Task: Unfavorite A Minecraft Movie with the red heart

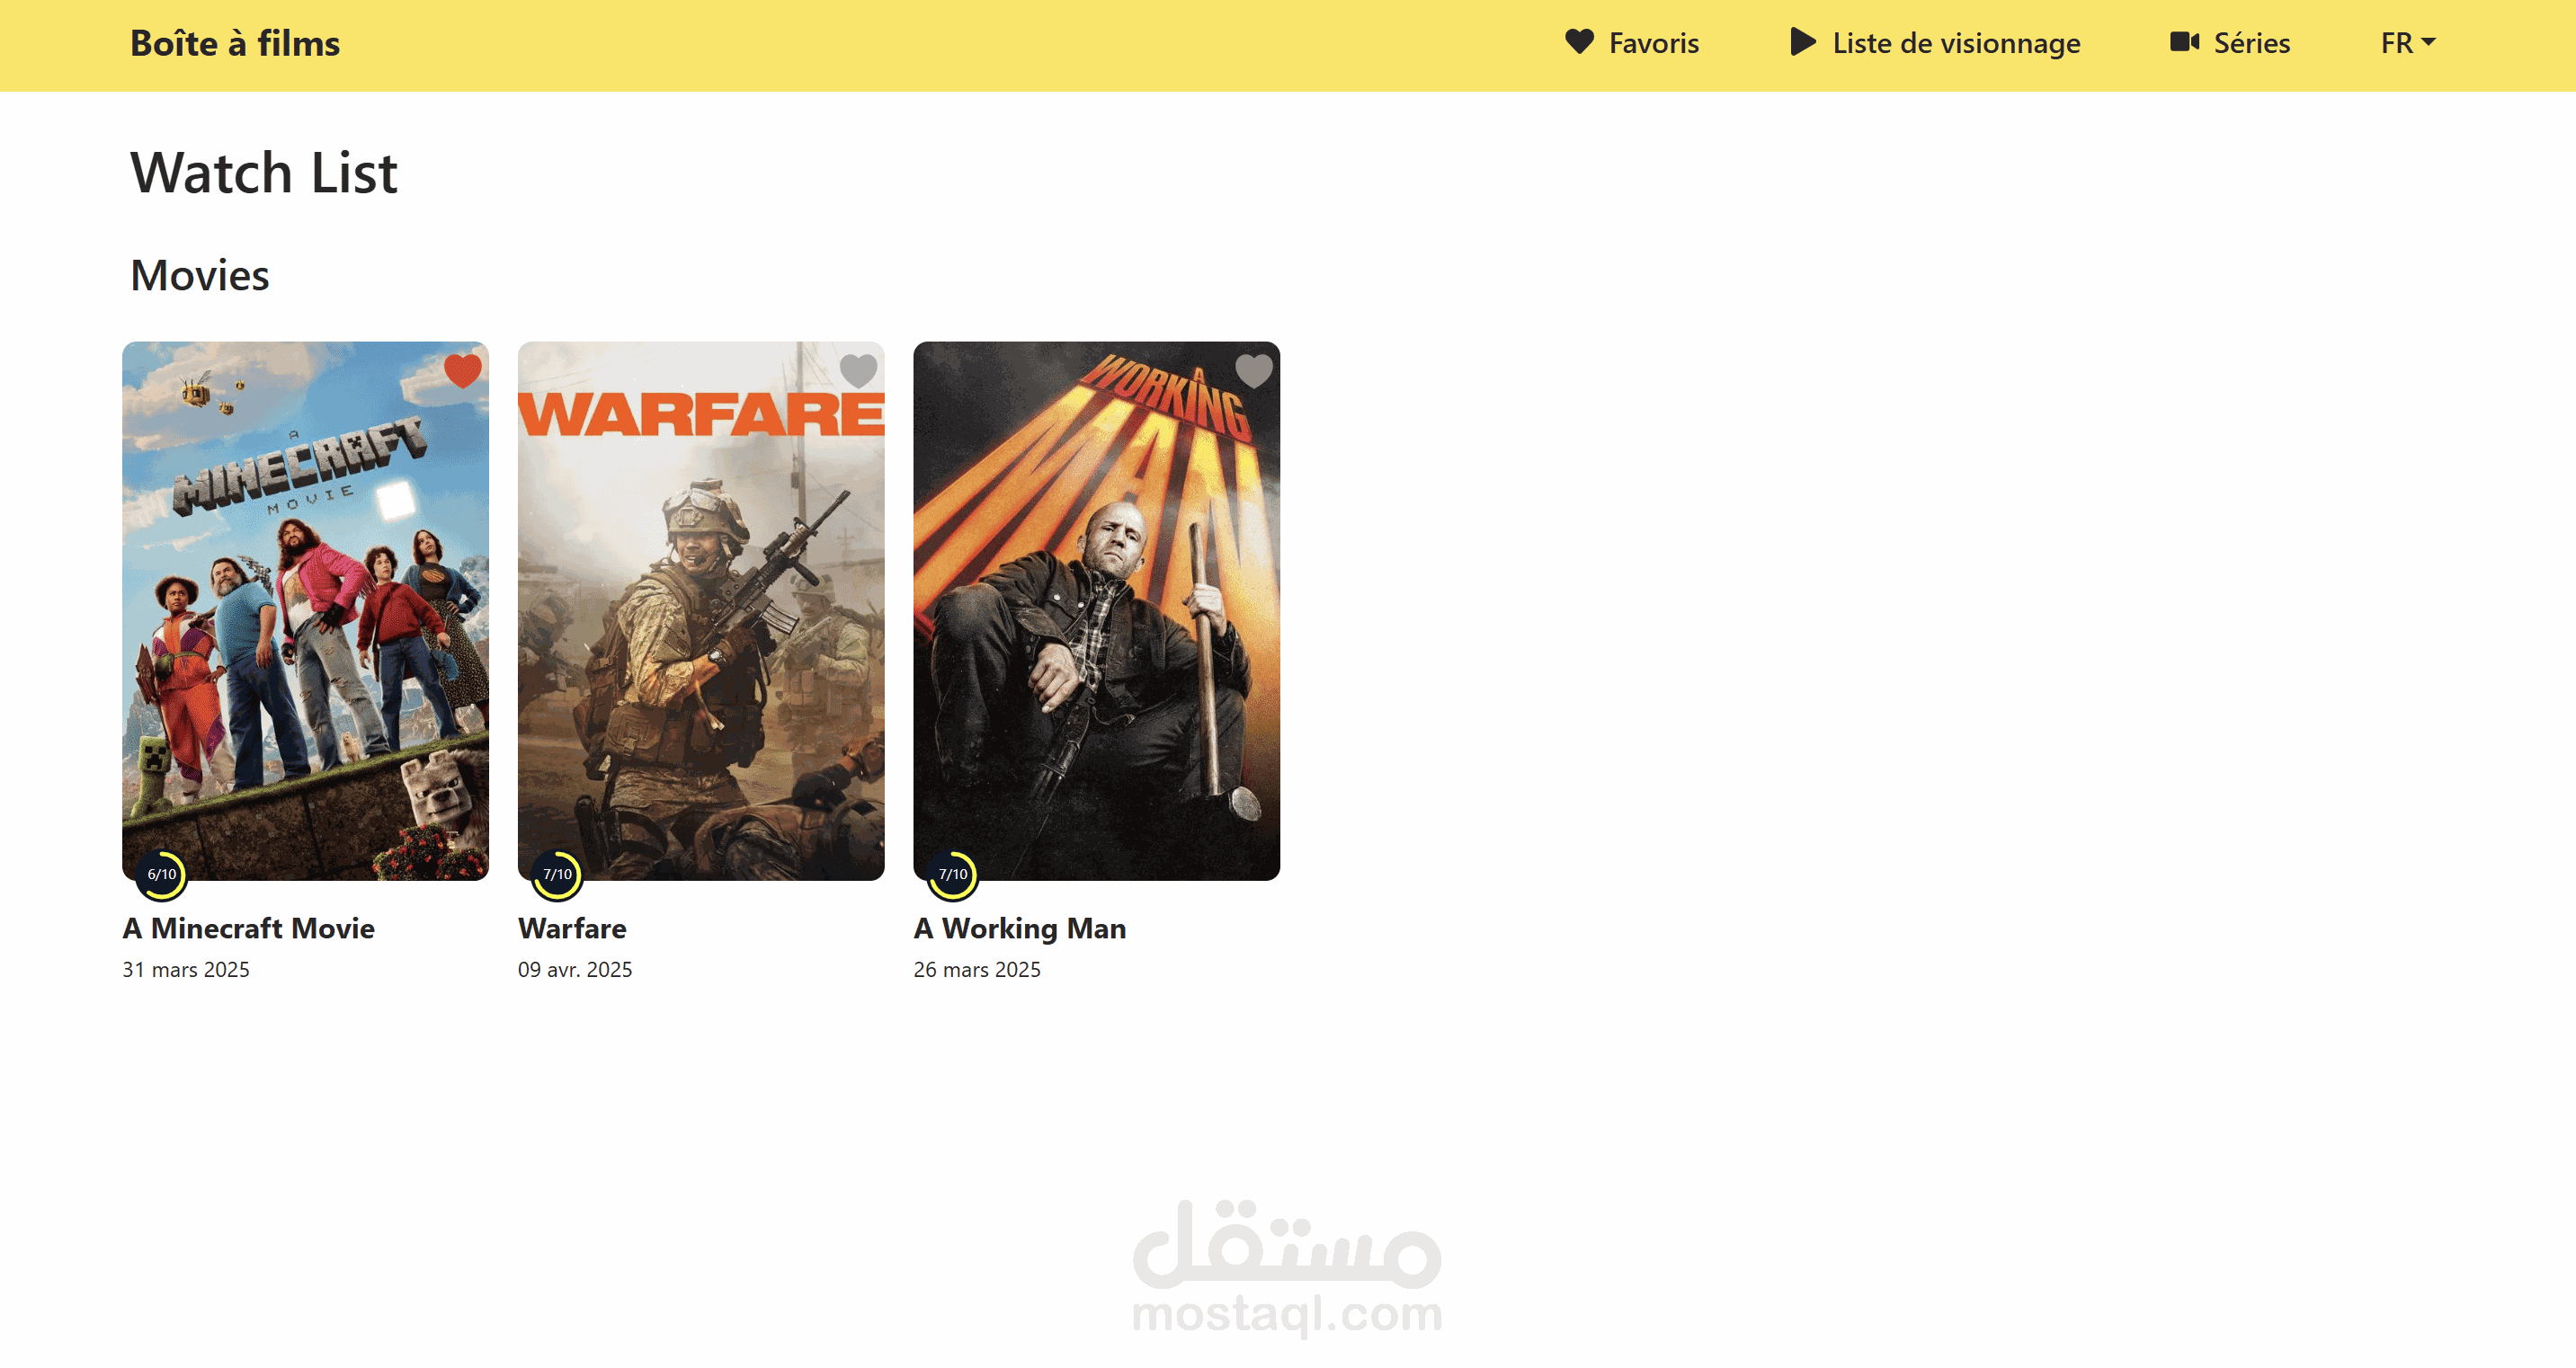Action: pyautogui.click(x=462, y=371)
